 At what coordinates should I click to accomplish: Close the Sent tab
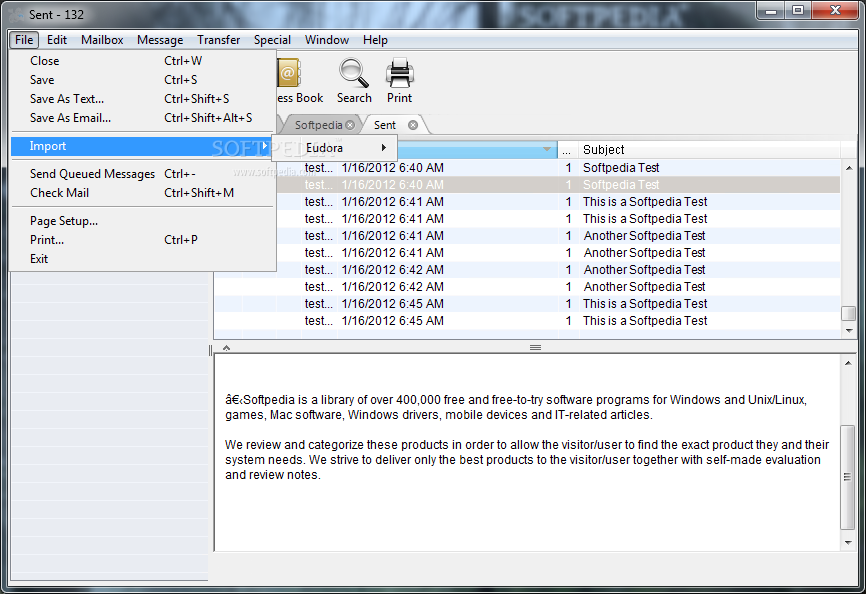(x=413, y=125)
